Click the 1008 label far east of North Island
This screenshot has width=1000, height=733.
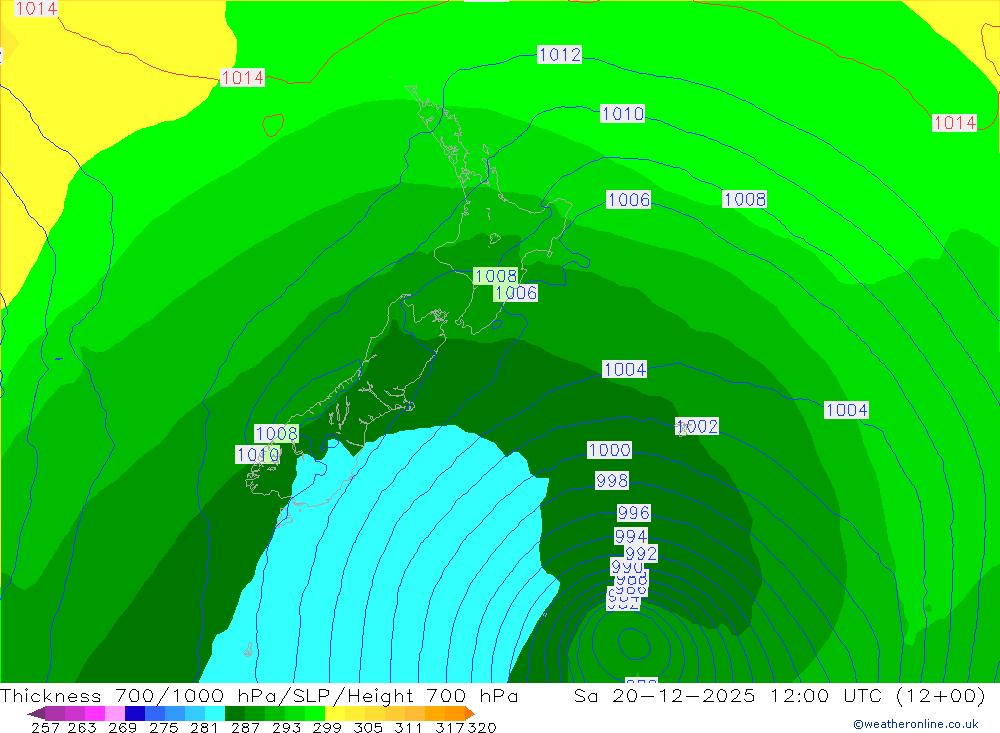point(744,200)
